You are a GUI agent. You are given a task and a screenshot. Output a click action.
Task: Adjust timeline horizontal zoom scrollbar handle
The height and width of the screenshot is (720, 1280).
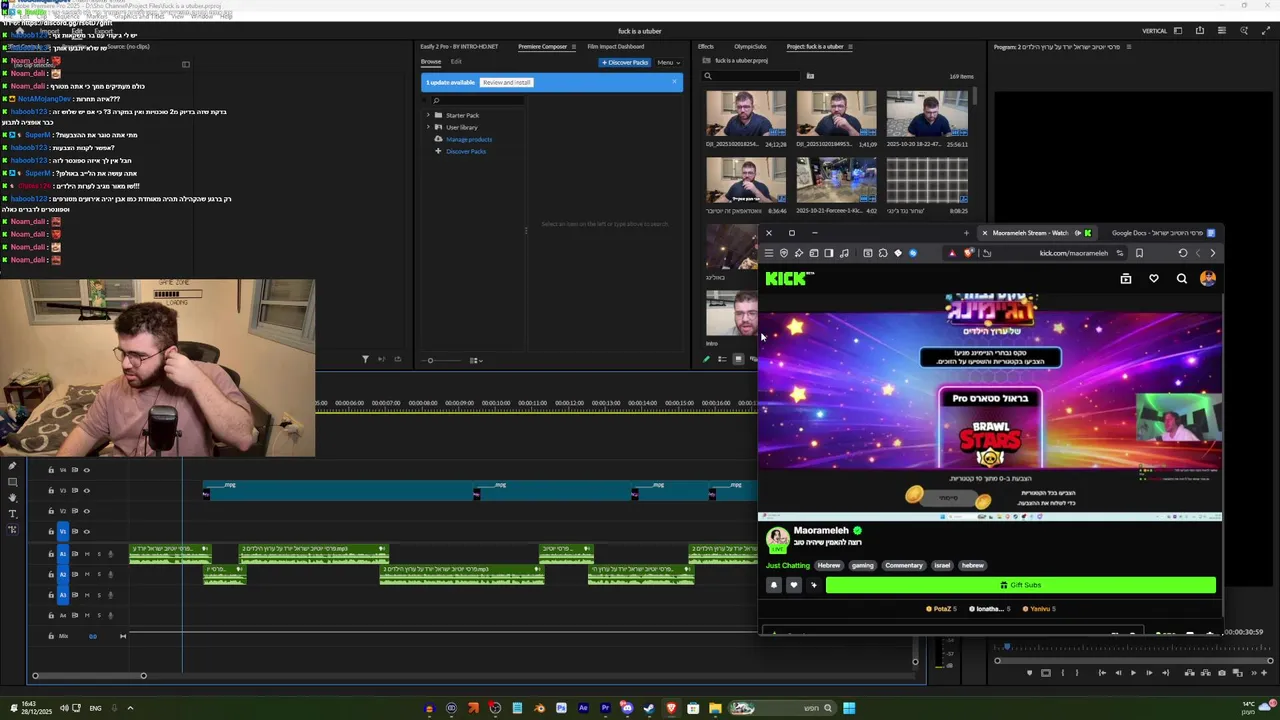point(143,676)
